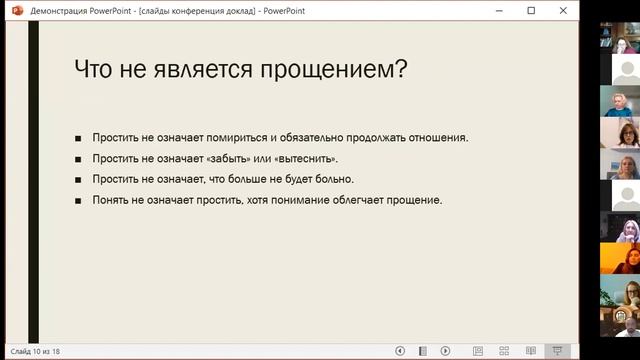This screenshot has width=640, height=360.
Task: Switch to Reading view icon
Action: [x=531, y=351]
